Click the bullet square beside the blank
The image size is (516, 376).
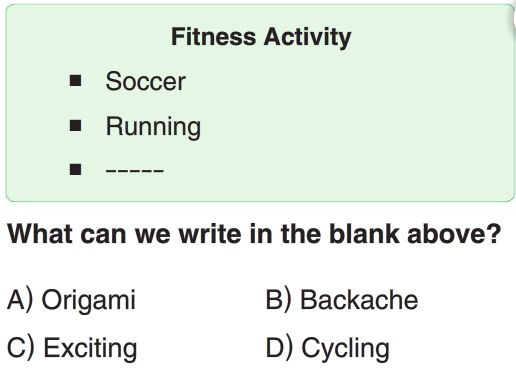76,169
